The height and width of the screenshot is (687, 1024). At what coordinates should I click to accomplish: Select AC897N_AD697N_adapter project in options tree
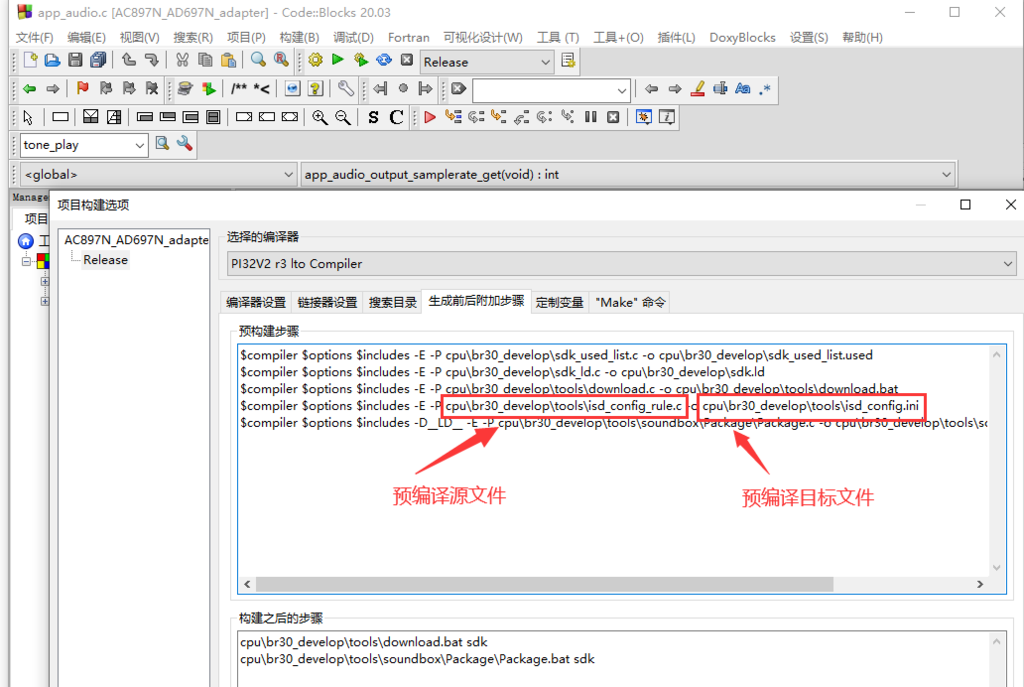(x=136, y=240)
